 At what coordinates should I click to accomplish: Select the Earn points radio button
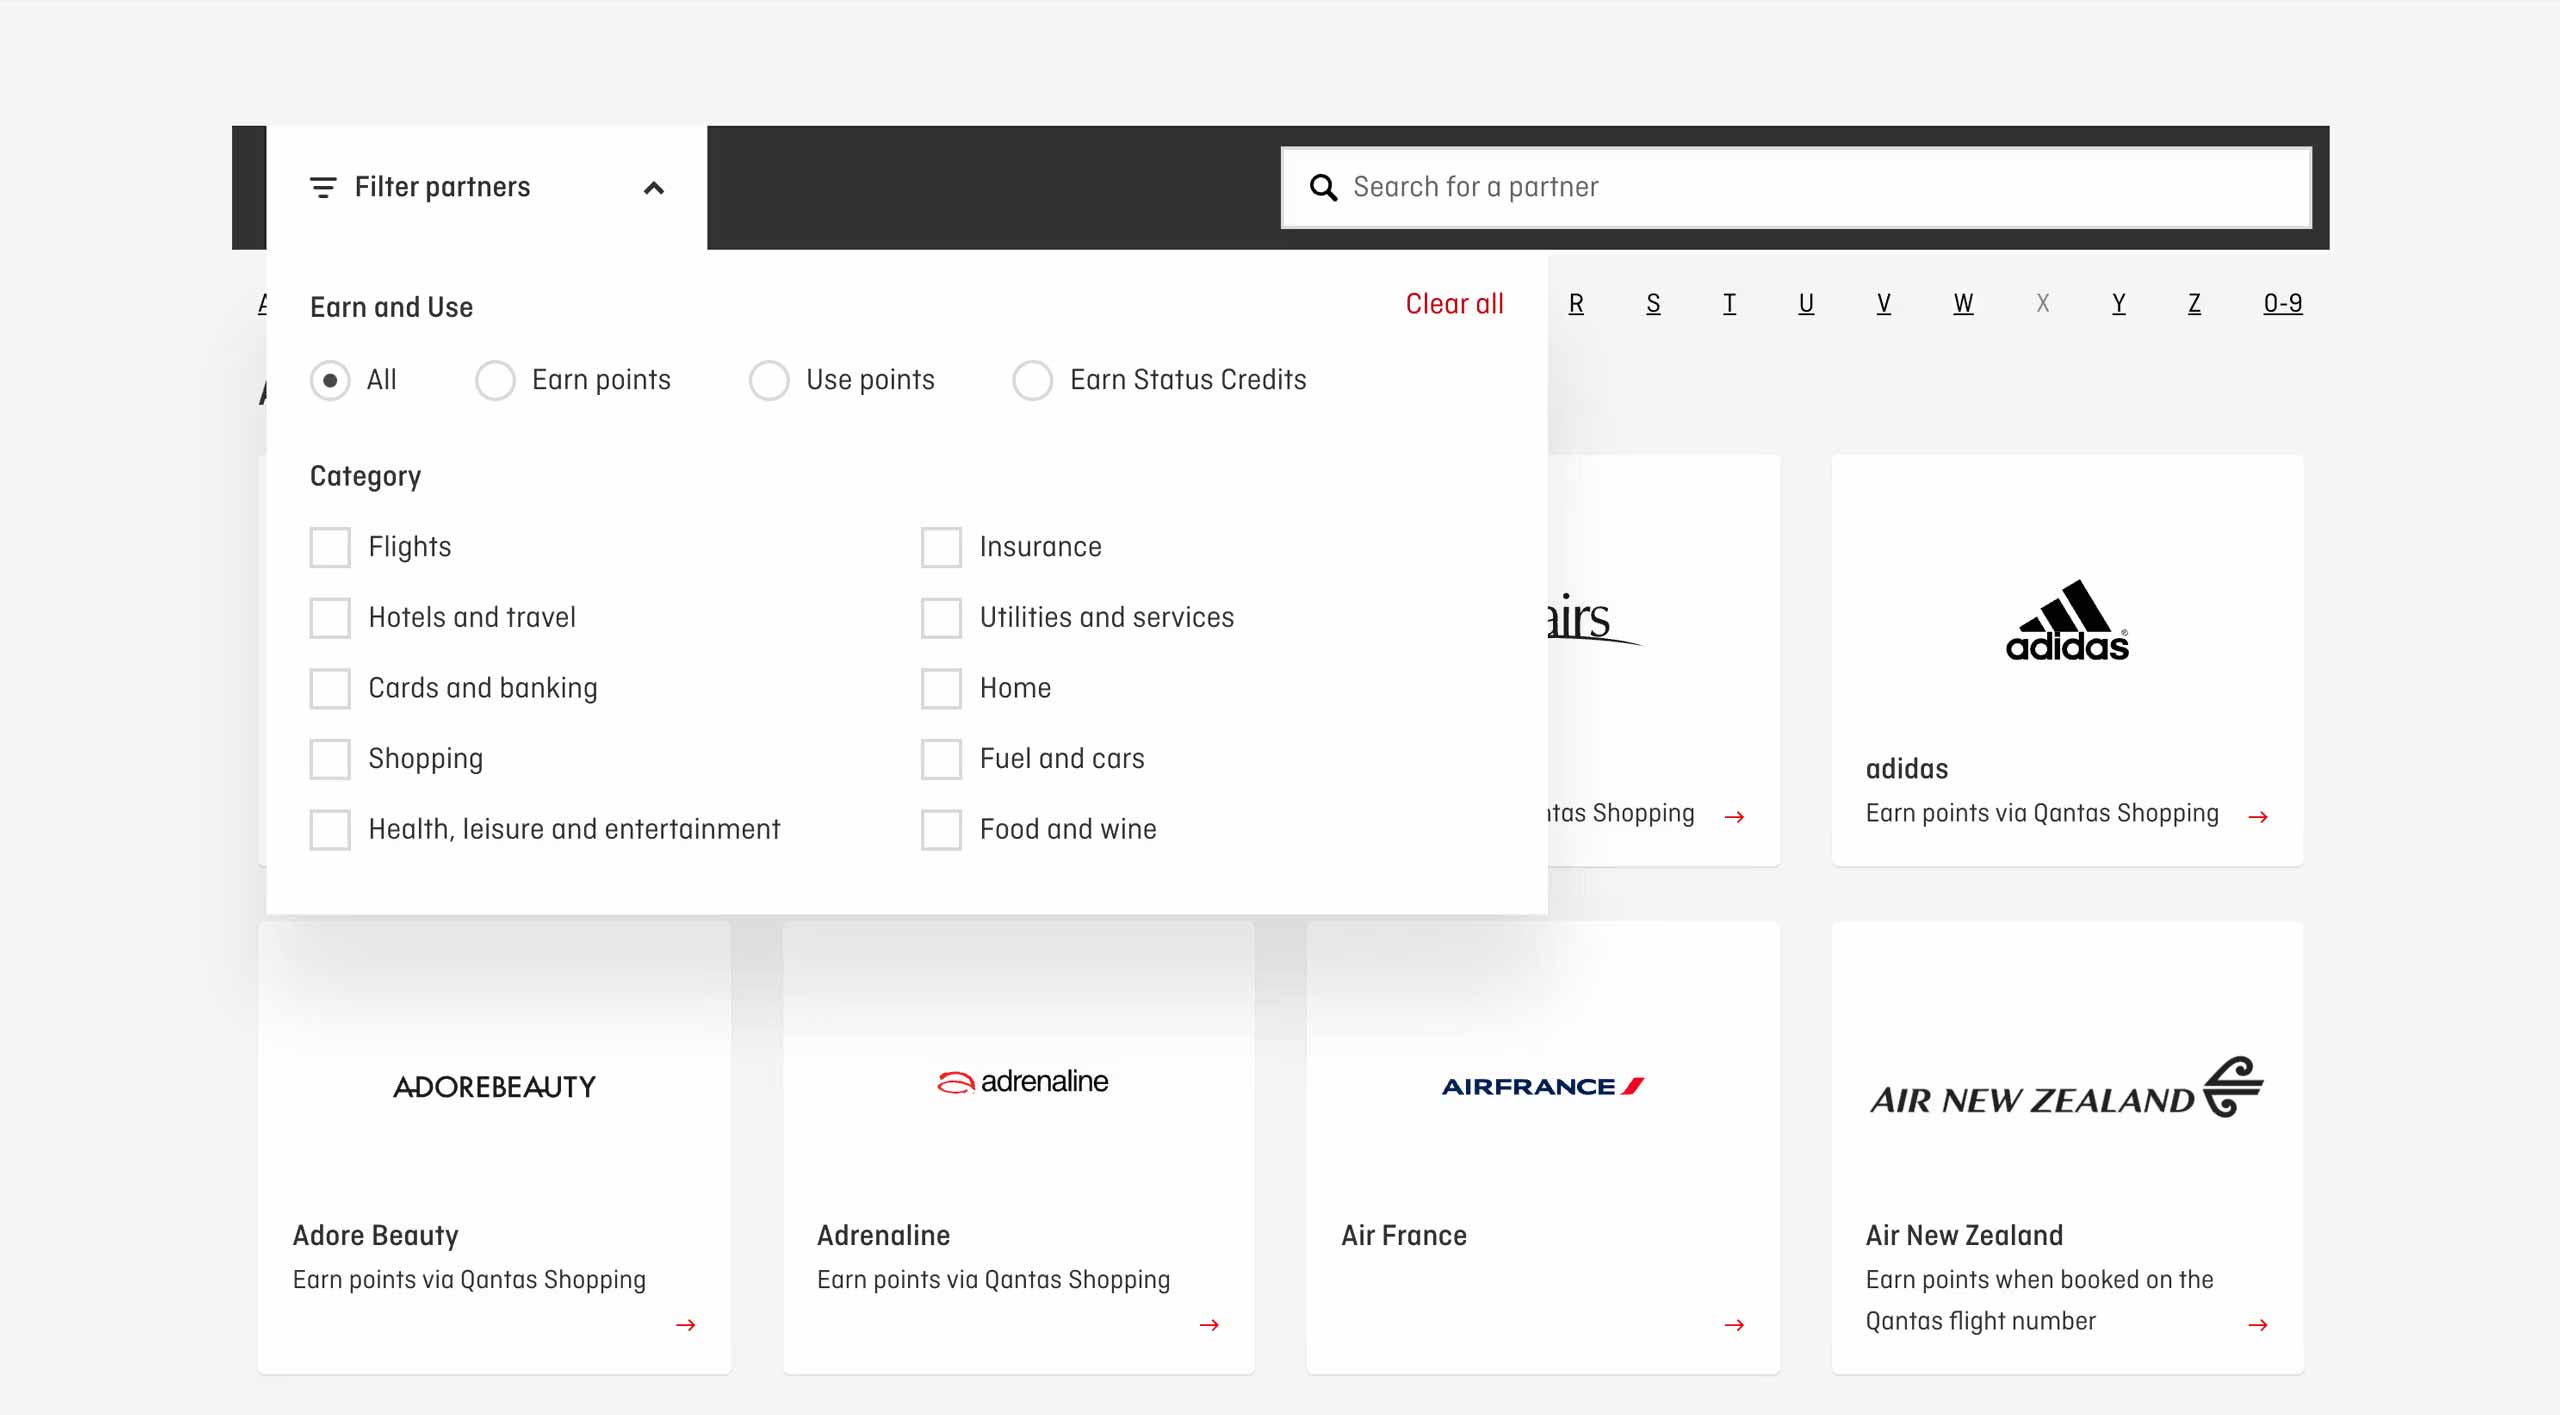(495, 380)
